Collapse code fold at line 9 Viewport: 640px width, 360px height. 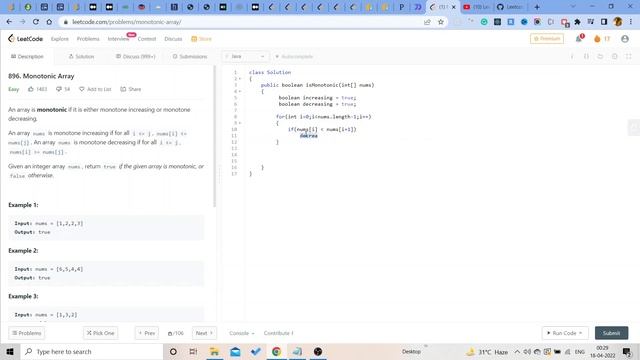(x=240, y=123)
